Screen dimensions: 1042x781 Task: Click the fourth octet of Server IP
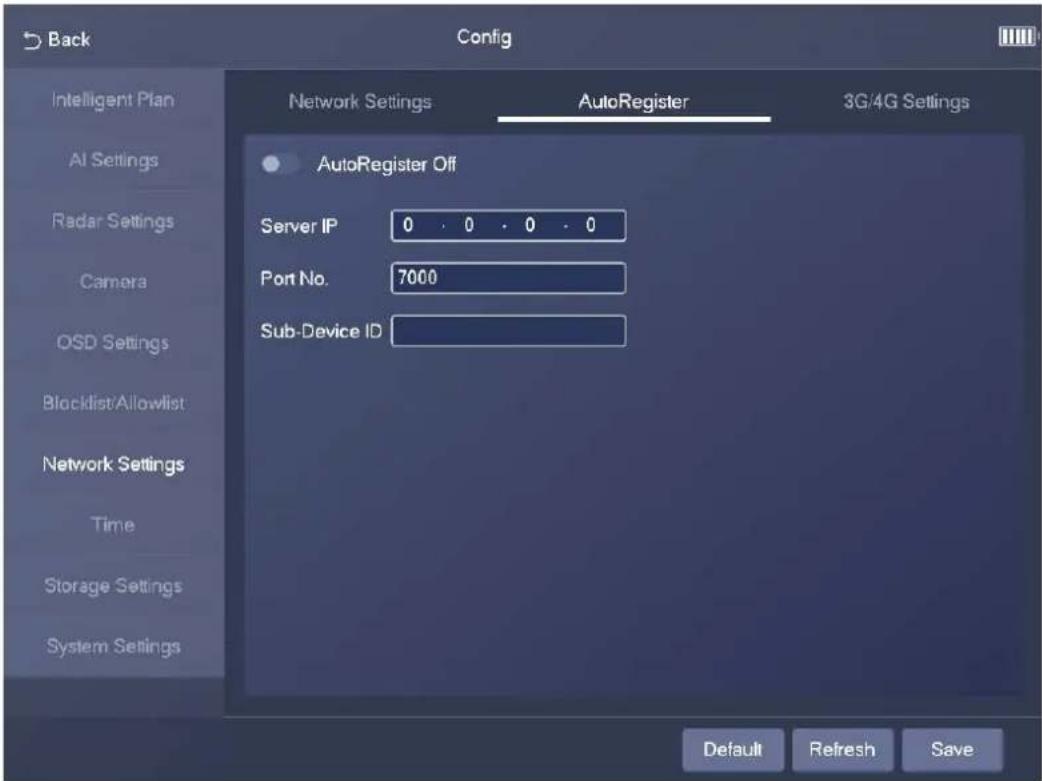tap(591, 225)
